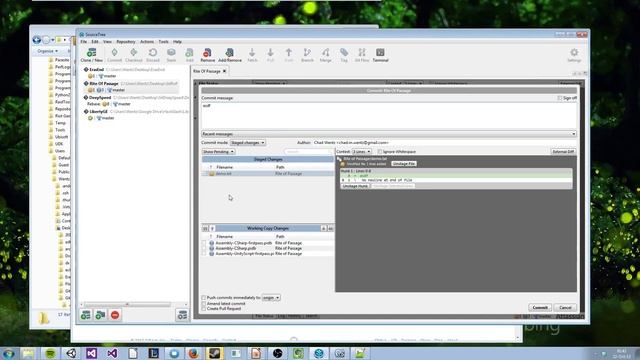Viewport: 640px width, 360px height.
Task: Click the Steam icon in taskbar
Action: tap(214, 353)
